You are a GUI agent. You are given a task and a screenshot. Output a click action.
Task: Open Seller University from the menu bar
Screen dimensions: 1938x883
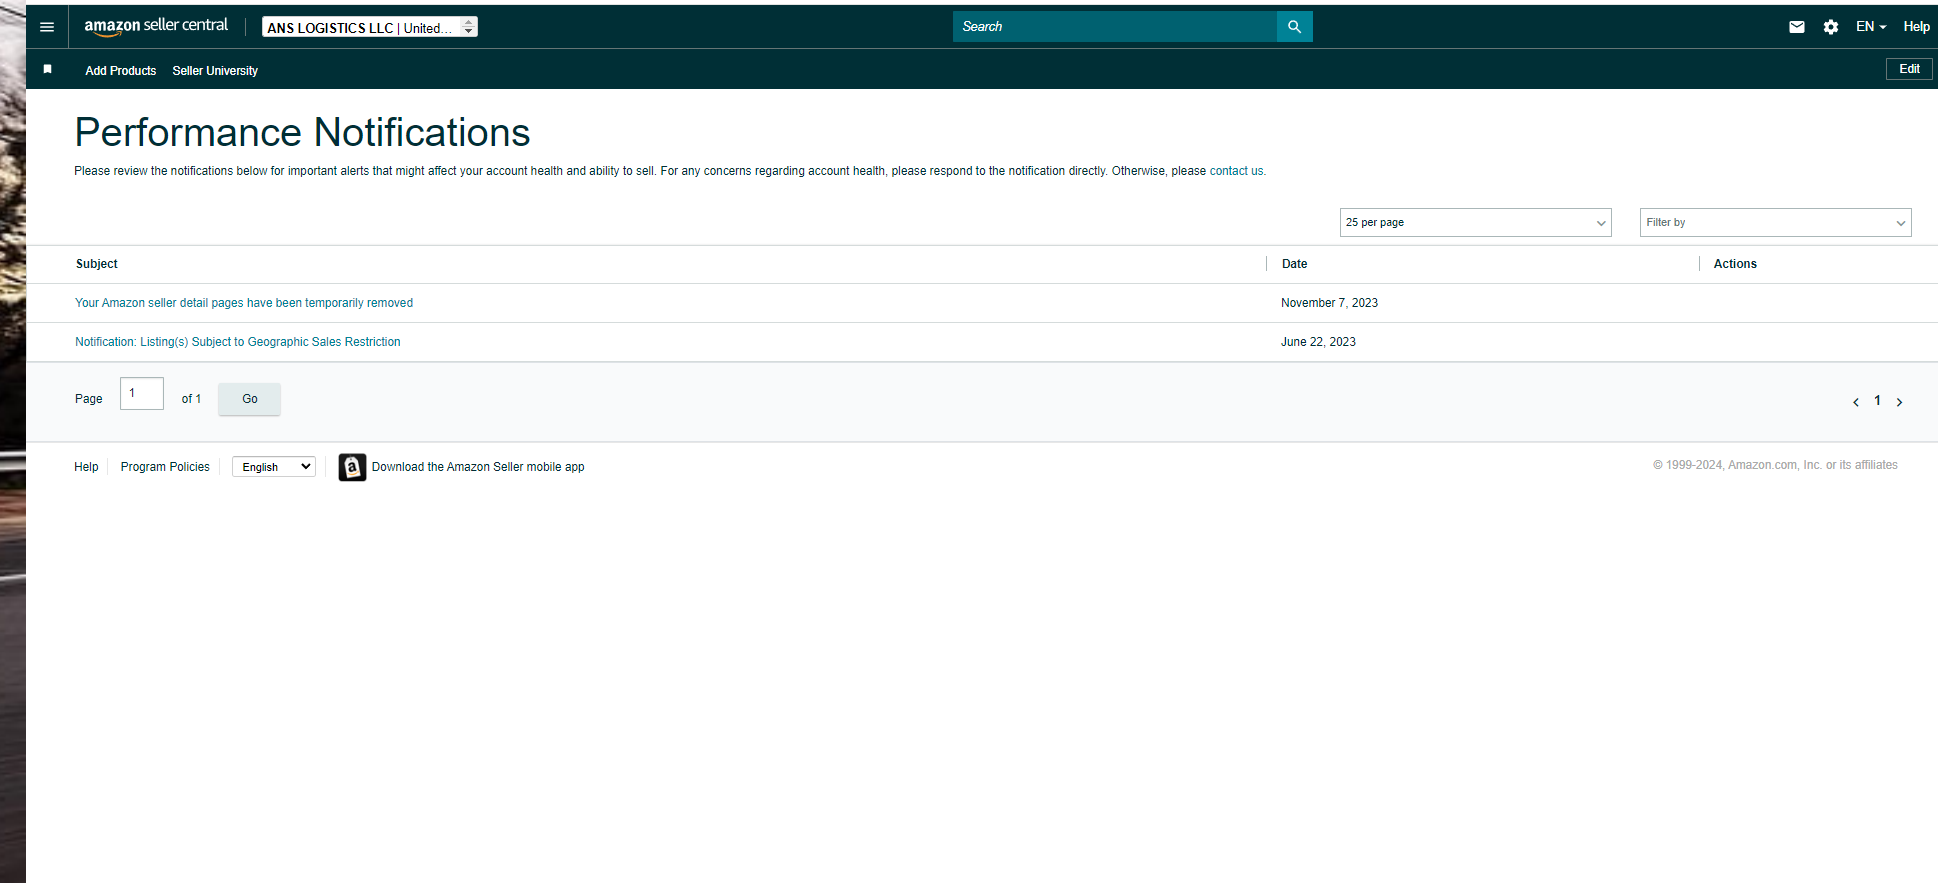[x=215, y=71]
